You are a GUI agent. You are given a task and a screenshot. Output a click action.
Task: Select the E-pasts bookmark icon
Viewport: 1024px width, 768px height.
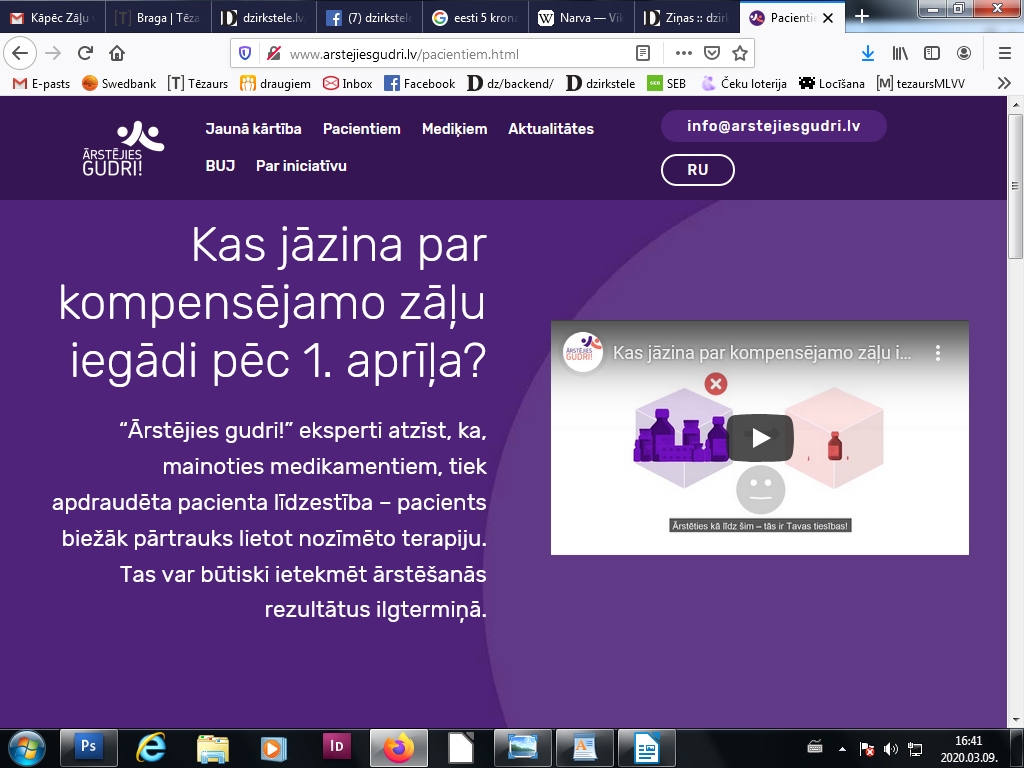pyautogui.click(x=18, y=84)
